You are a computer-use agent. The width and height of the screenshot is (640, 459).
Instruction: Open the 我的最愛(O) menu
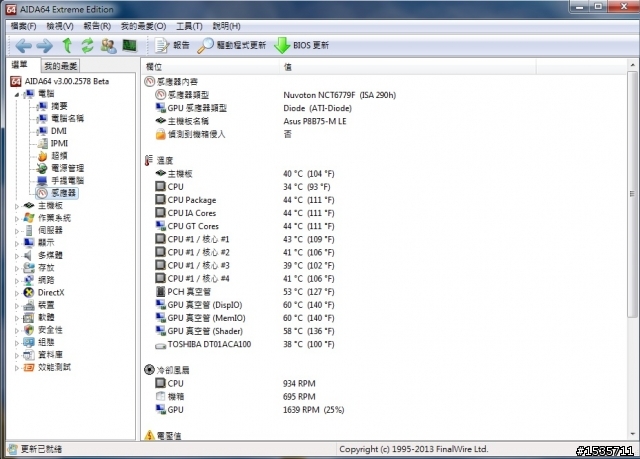click(143, 26)
